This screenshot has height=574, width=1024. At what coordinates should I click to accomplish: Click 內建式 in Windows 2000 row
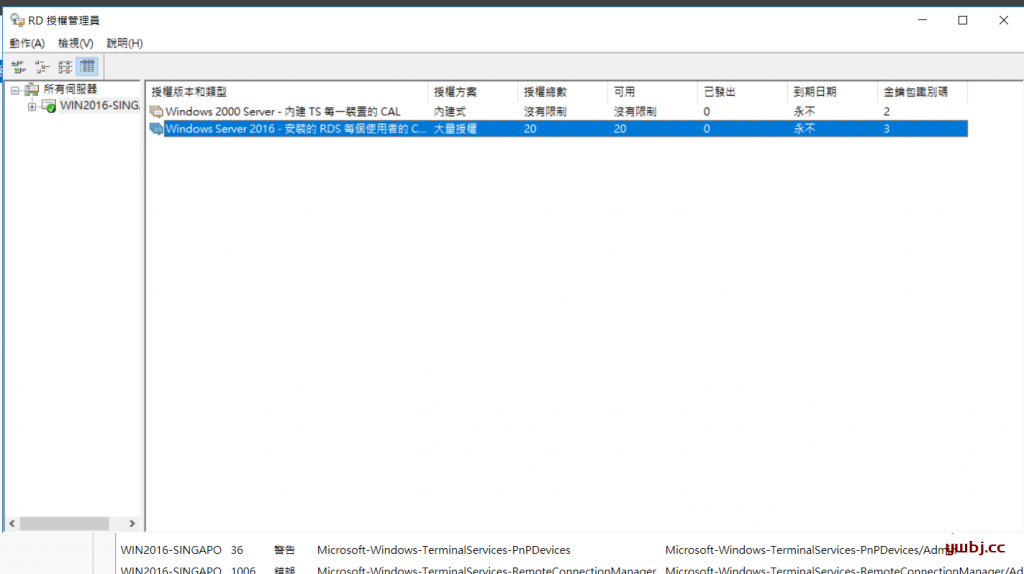click(450, 112)
